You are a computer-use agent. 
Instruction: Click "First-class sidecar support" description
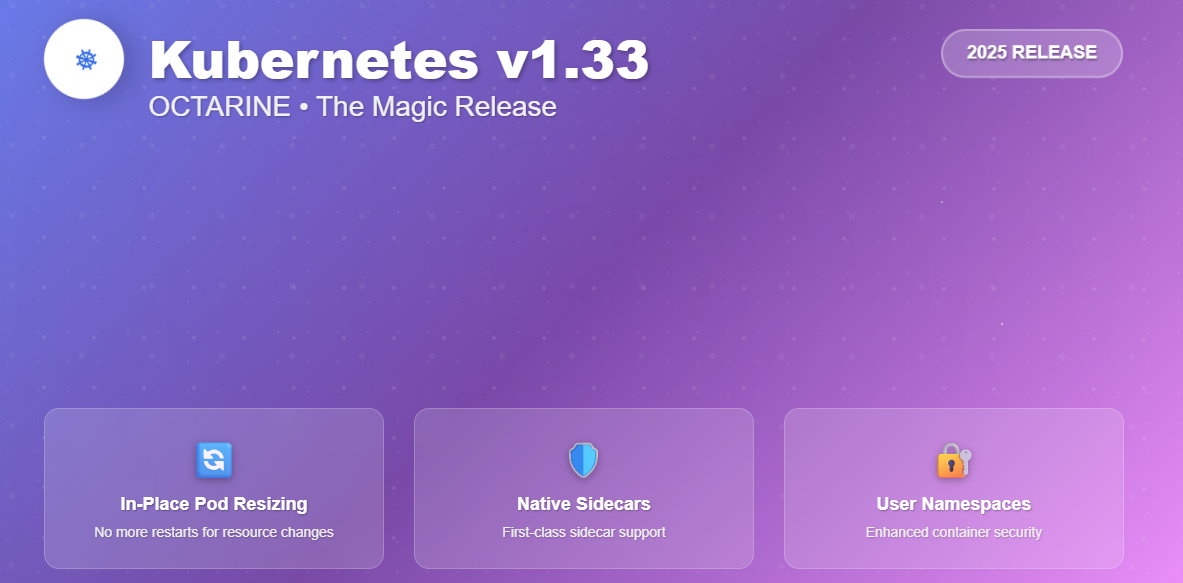tap(584, 532)
